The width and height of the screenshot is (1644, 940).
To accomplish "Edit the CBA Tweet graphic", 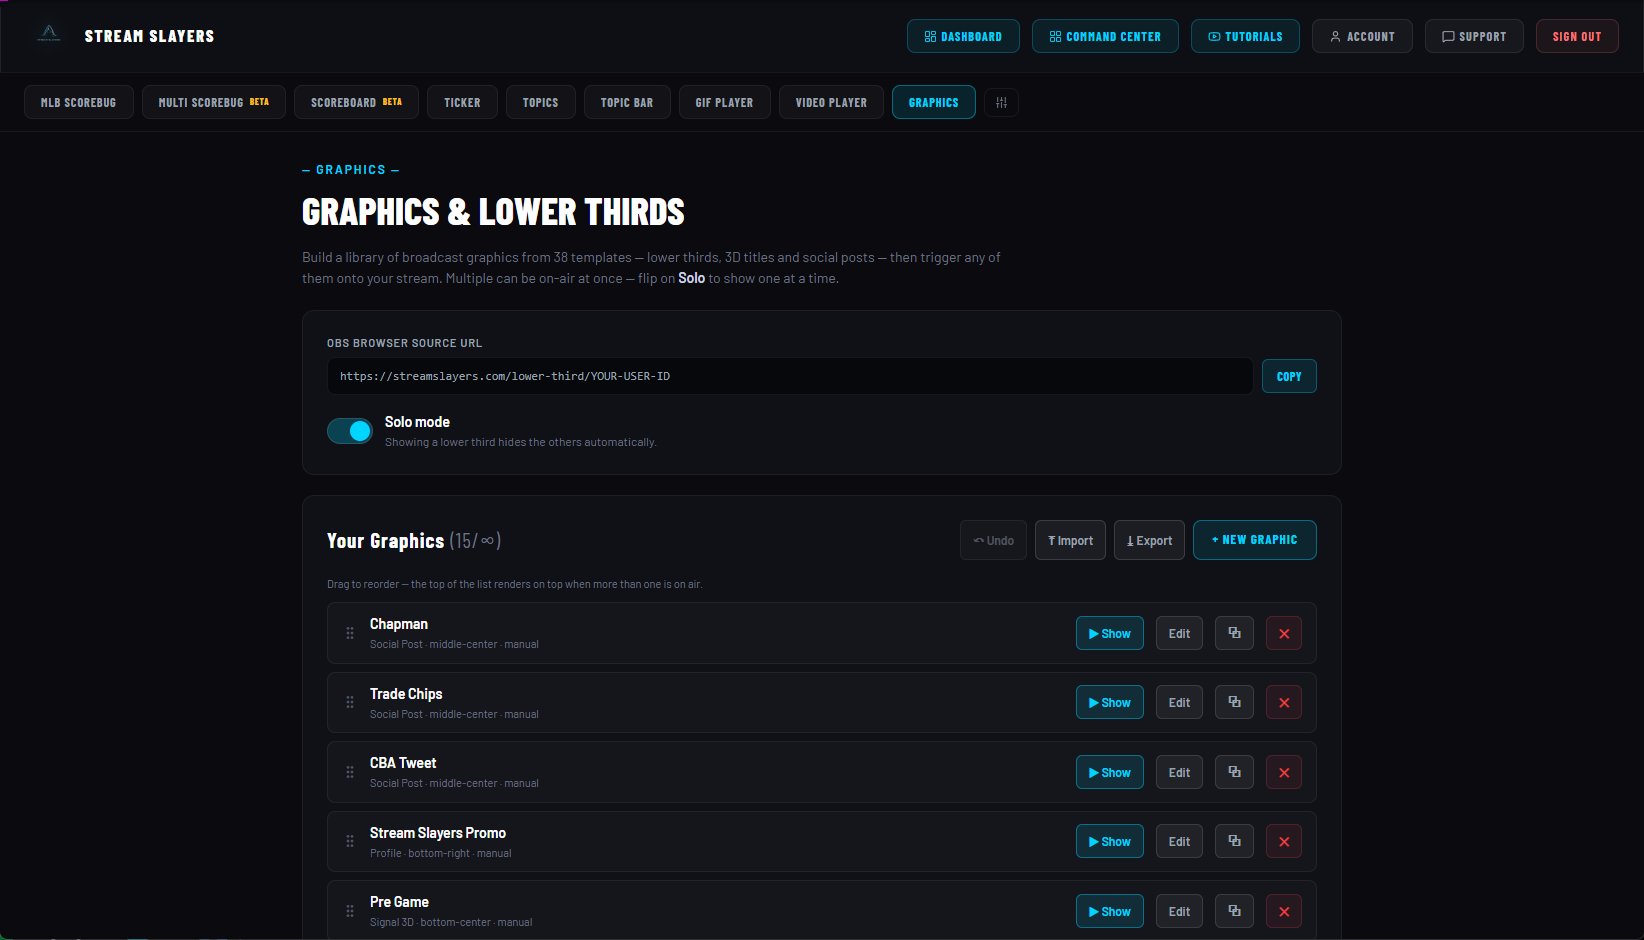I will [1179, 772].
